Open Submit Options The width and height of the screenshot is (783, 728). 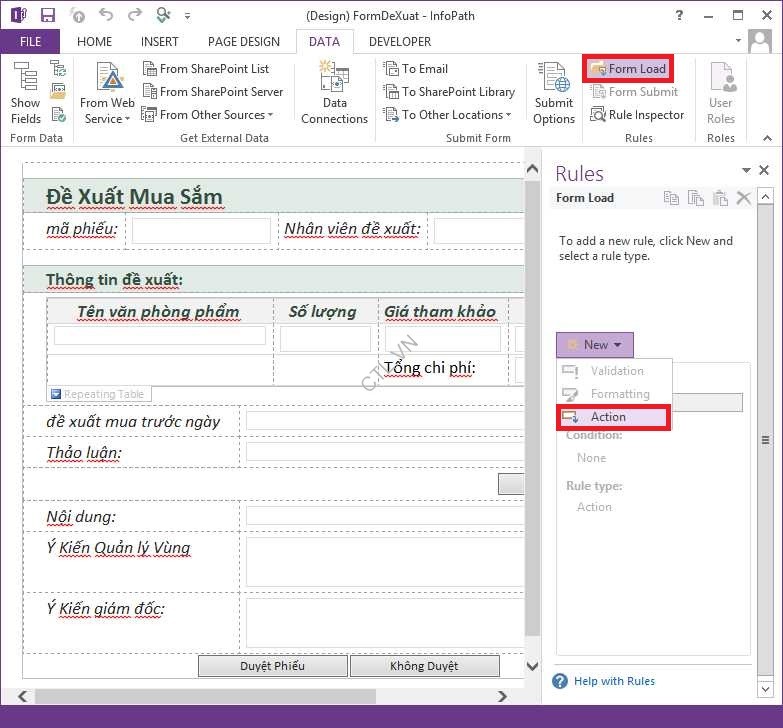(x=554, y=93)
